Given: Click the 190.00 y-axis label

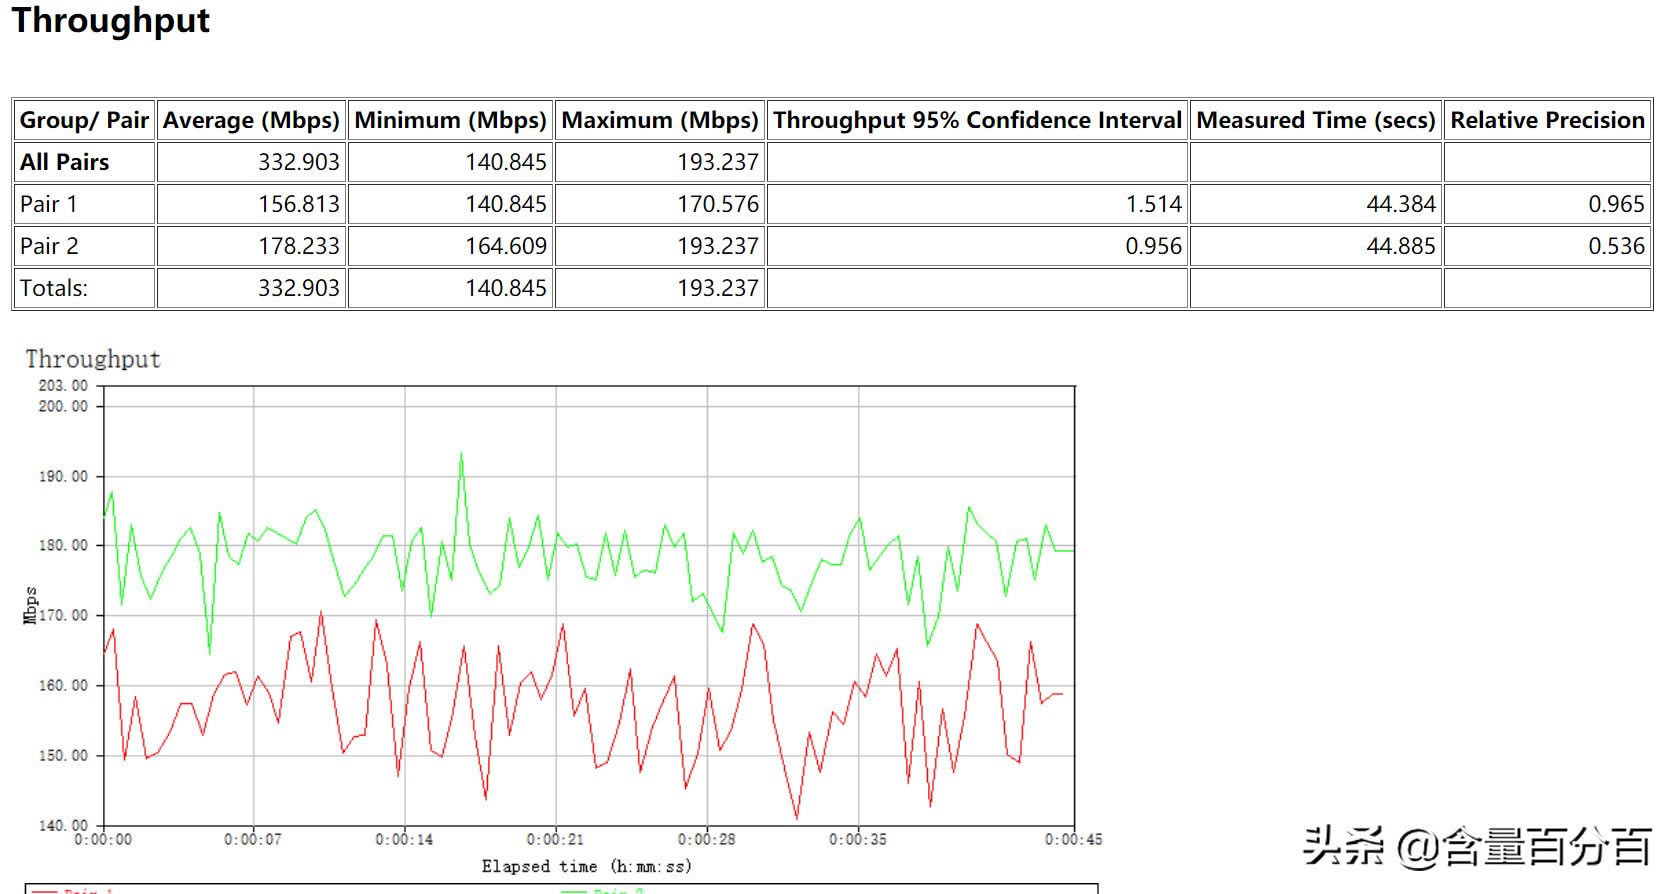Looking at the screenshot, I should click(63, 476).
